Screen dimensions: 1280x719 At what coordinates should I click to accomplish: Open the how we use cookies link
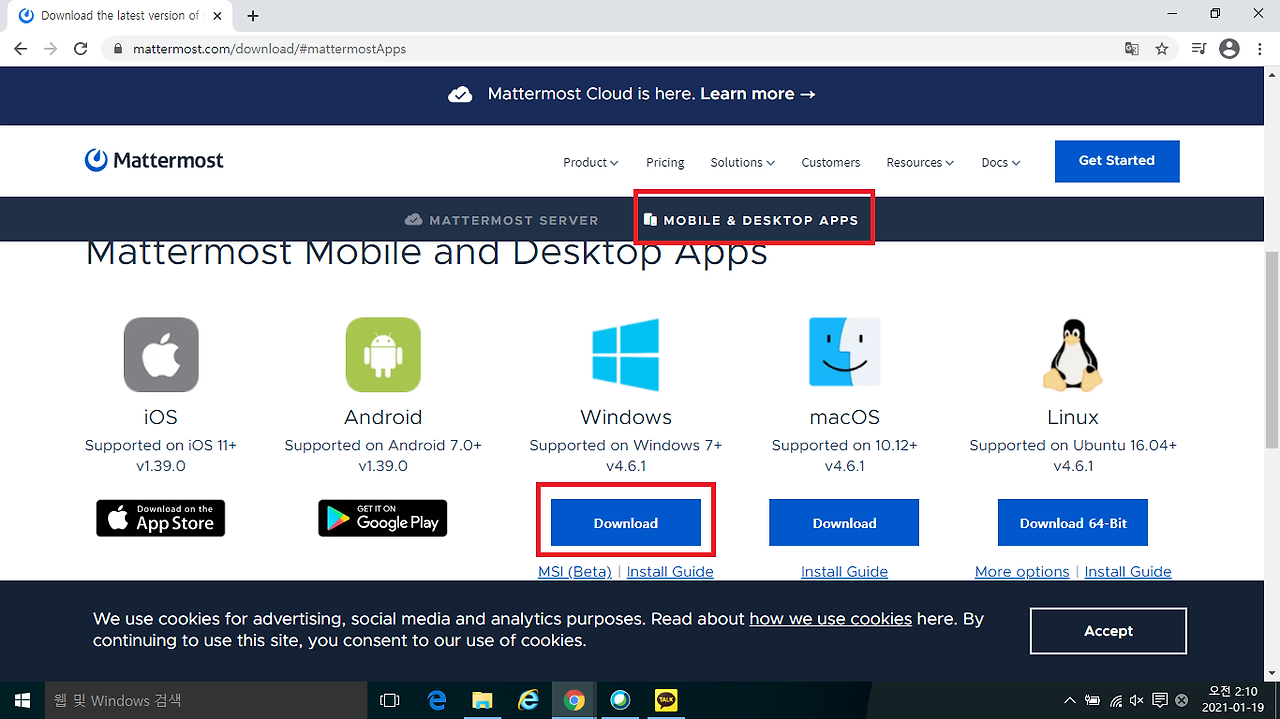click(831, 619)
